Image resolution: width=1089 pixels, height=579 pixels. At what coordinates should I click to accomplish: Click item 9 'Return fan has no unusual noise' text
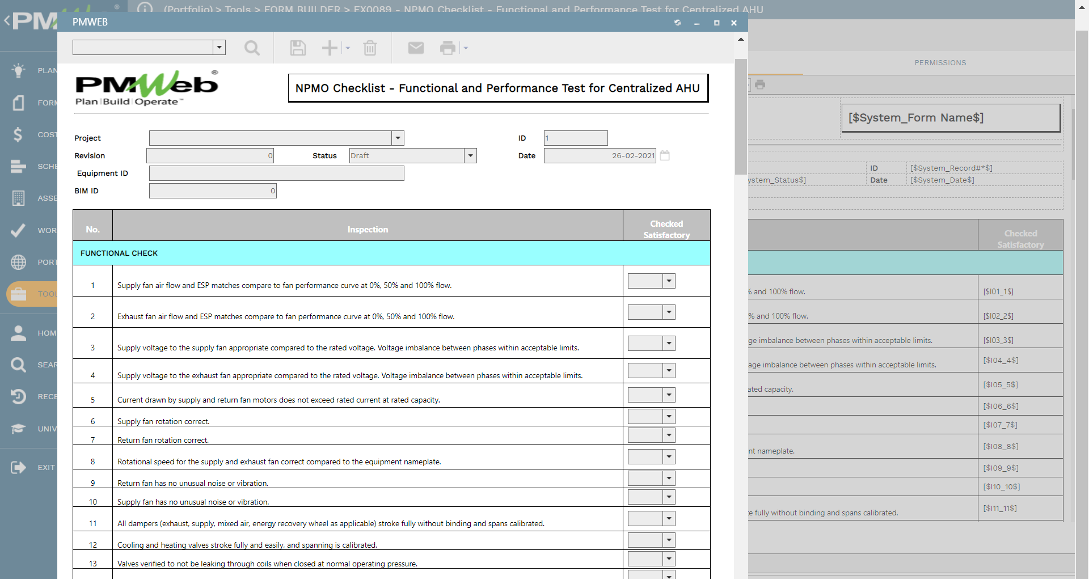(x=192, y=483)
